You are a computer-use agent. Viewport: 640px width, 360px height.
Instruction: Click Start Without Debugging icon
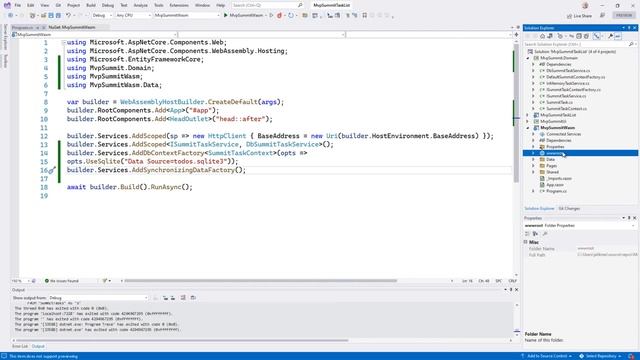pos(271,15)
